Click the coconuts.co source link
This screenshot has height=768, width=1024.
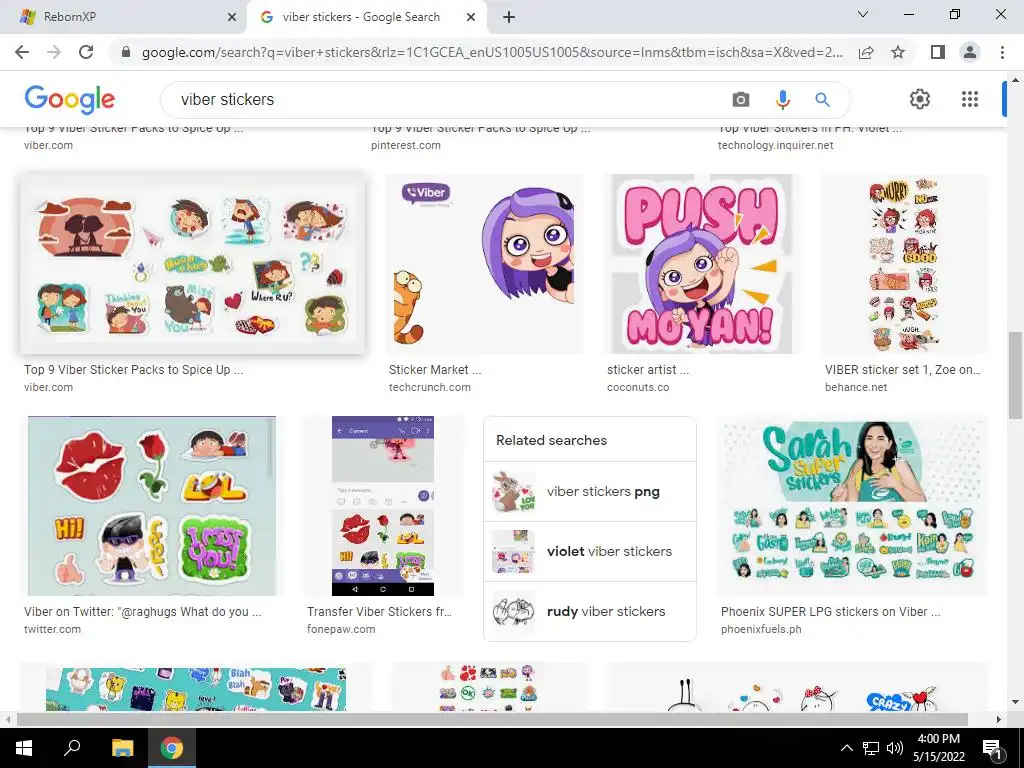click(x=638, y=387)
